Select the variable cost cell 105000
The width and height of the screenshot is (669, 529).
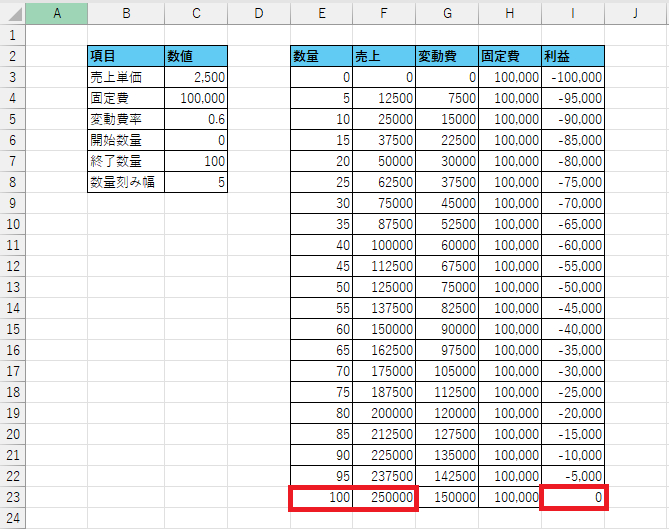pyautogui.click(x=447, y=371)
